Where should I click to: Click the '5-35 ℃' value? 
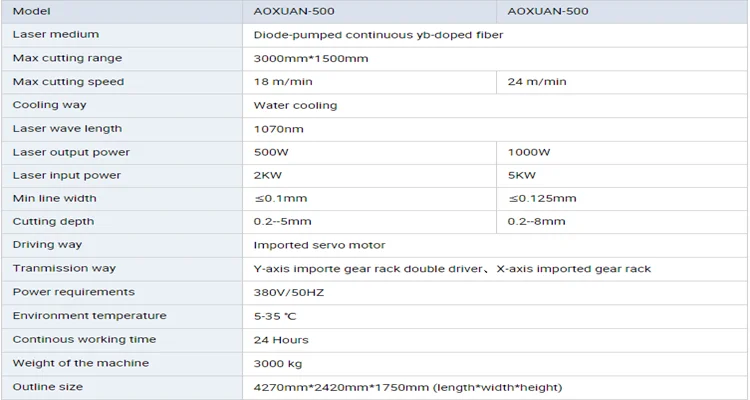tap(275, 316)
